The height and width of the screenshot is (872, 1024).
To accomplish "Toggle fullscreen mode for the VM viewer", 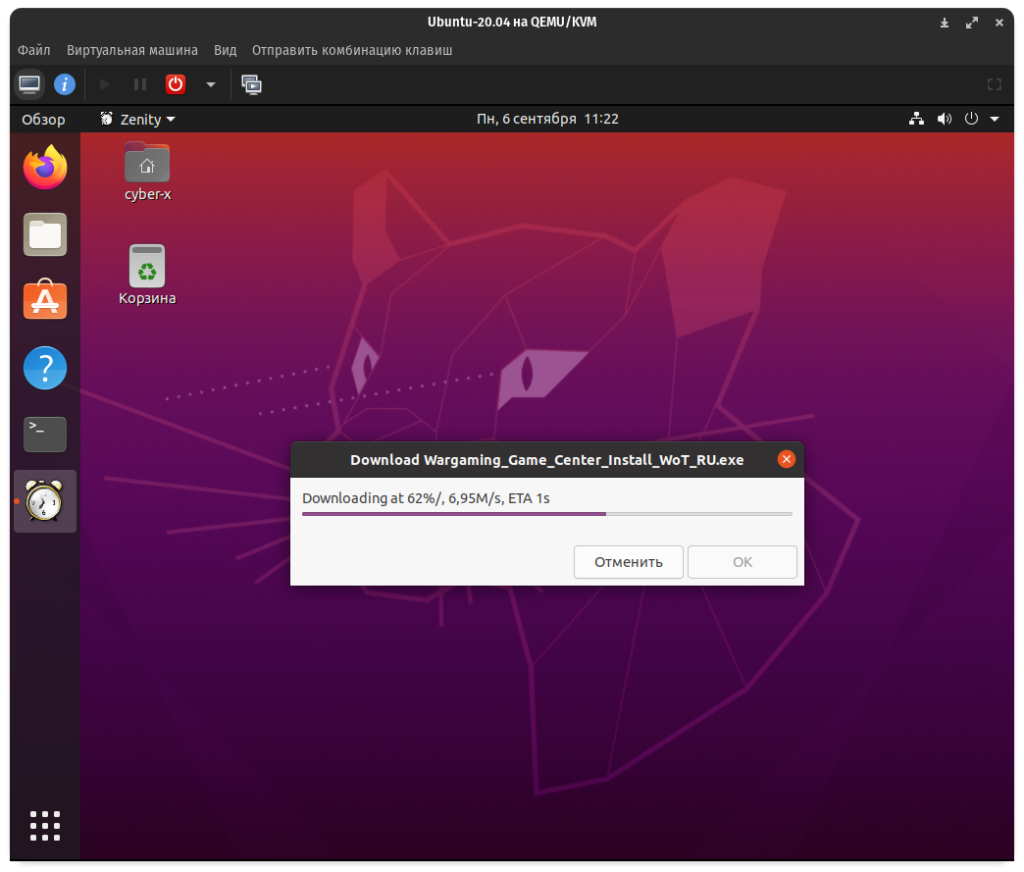I will click(x=994, y=85).
